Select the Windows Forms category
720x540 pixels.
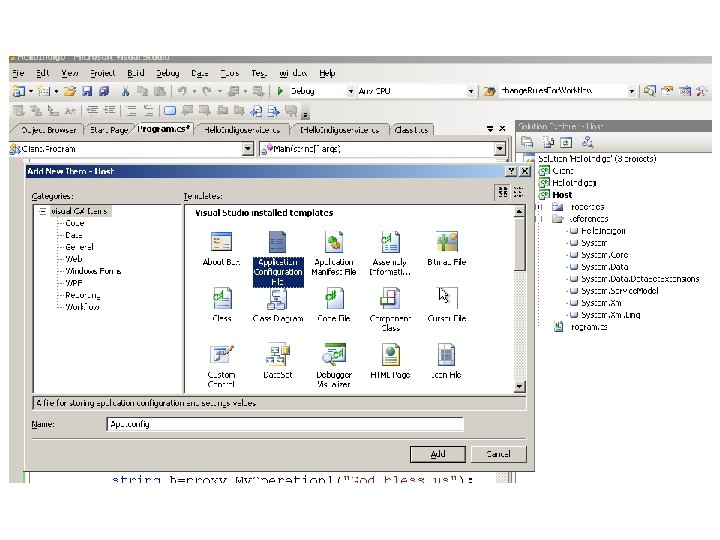tap(93, 271)
